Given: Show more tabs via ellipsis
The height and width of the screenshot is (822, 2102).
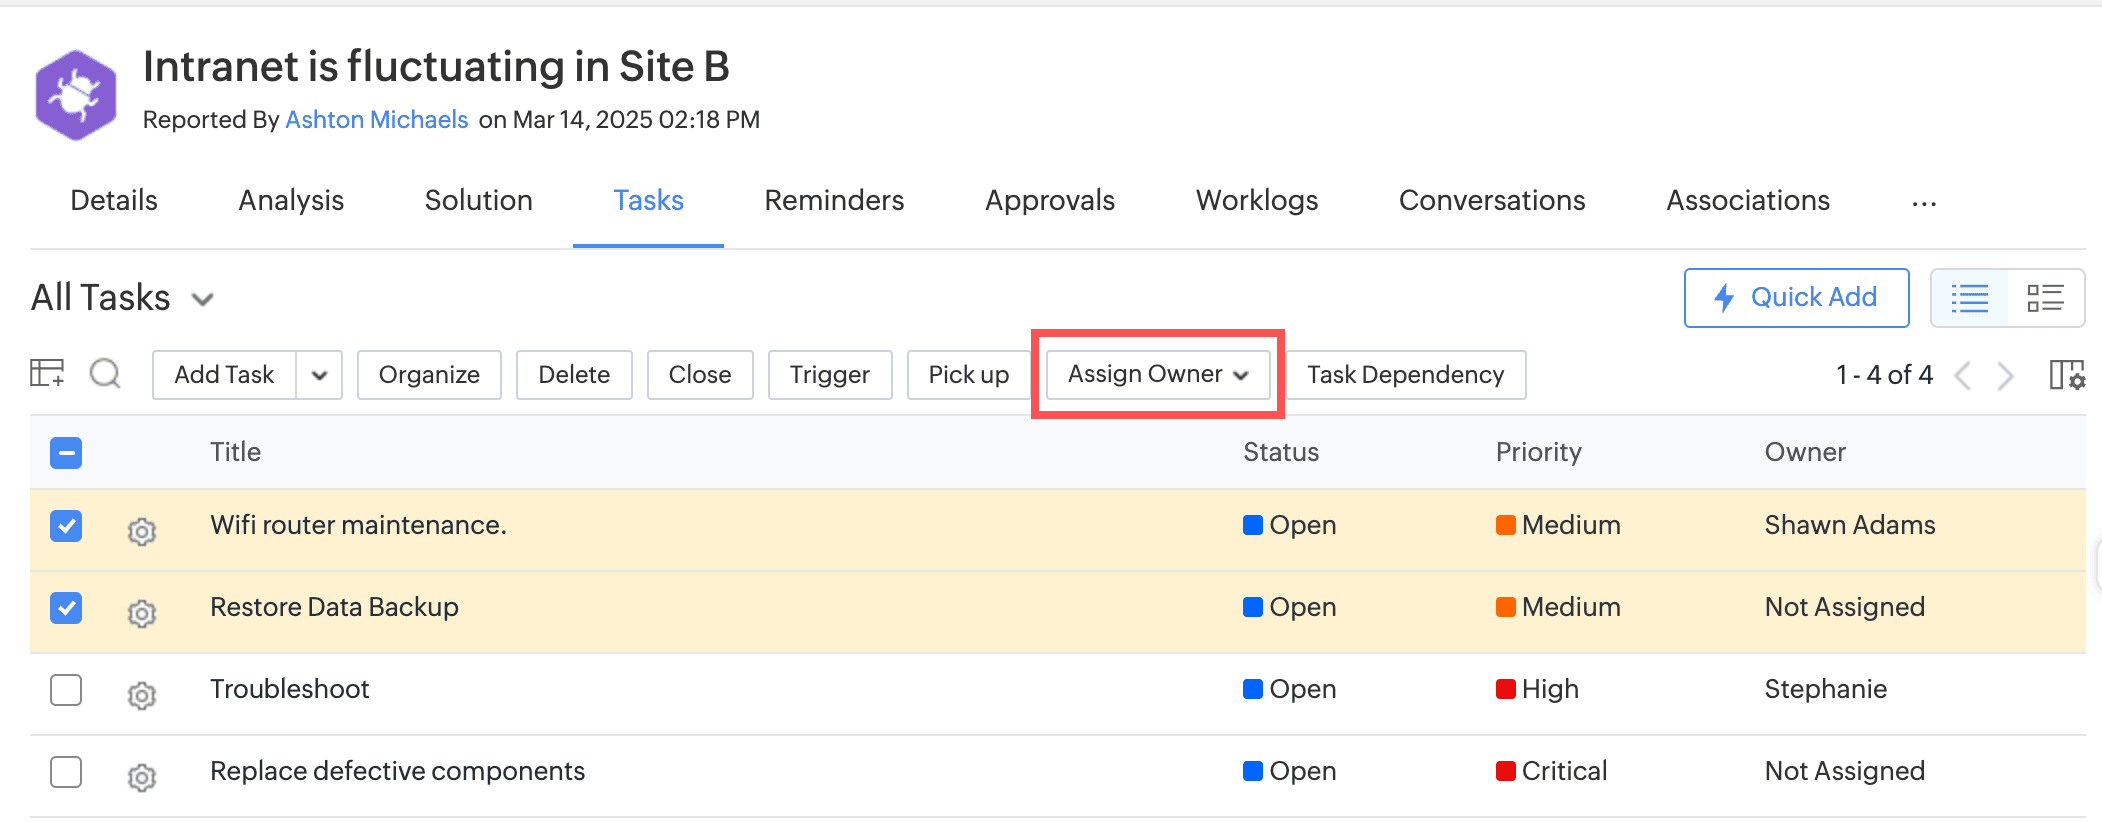Looking at the screenshot, I should point(1923,203).
